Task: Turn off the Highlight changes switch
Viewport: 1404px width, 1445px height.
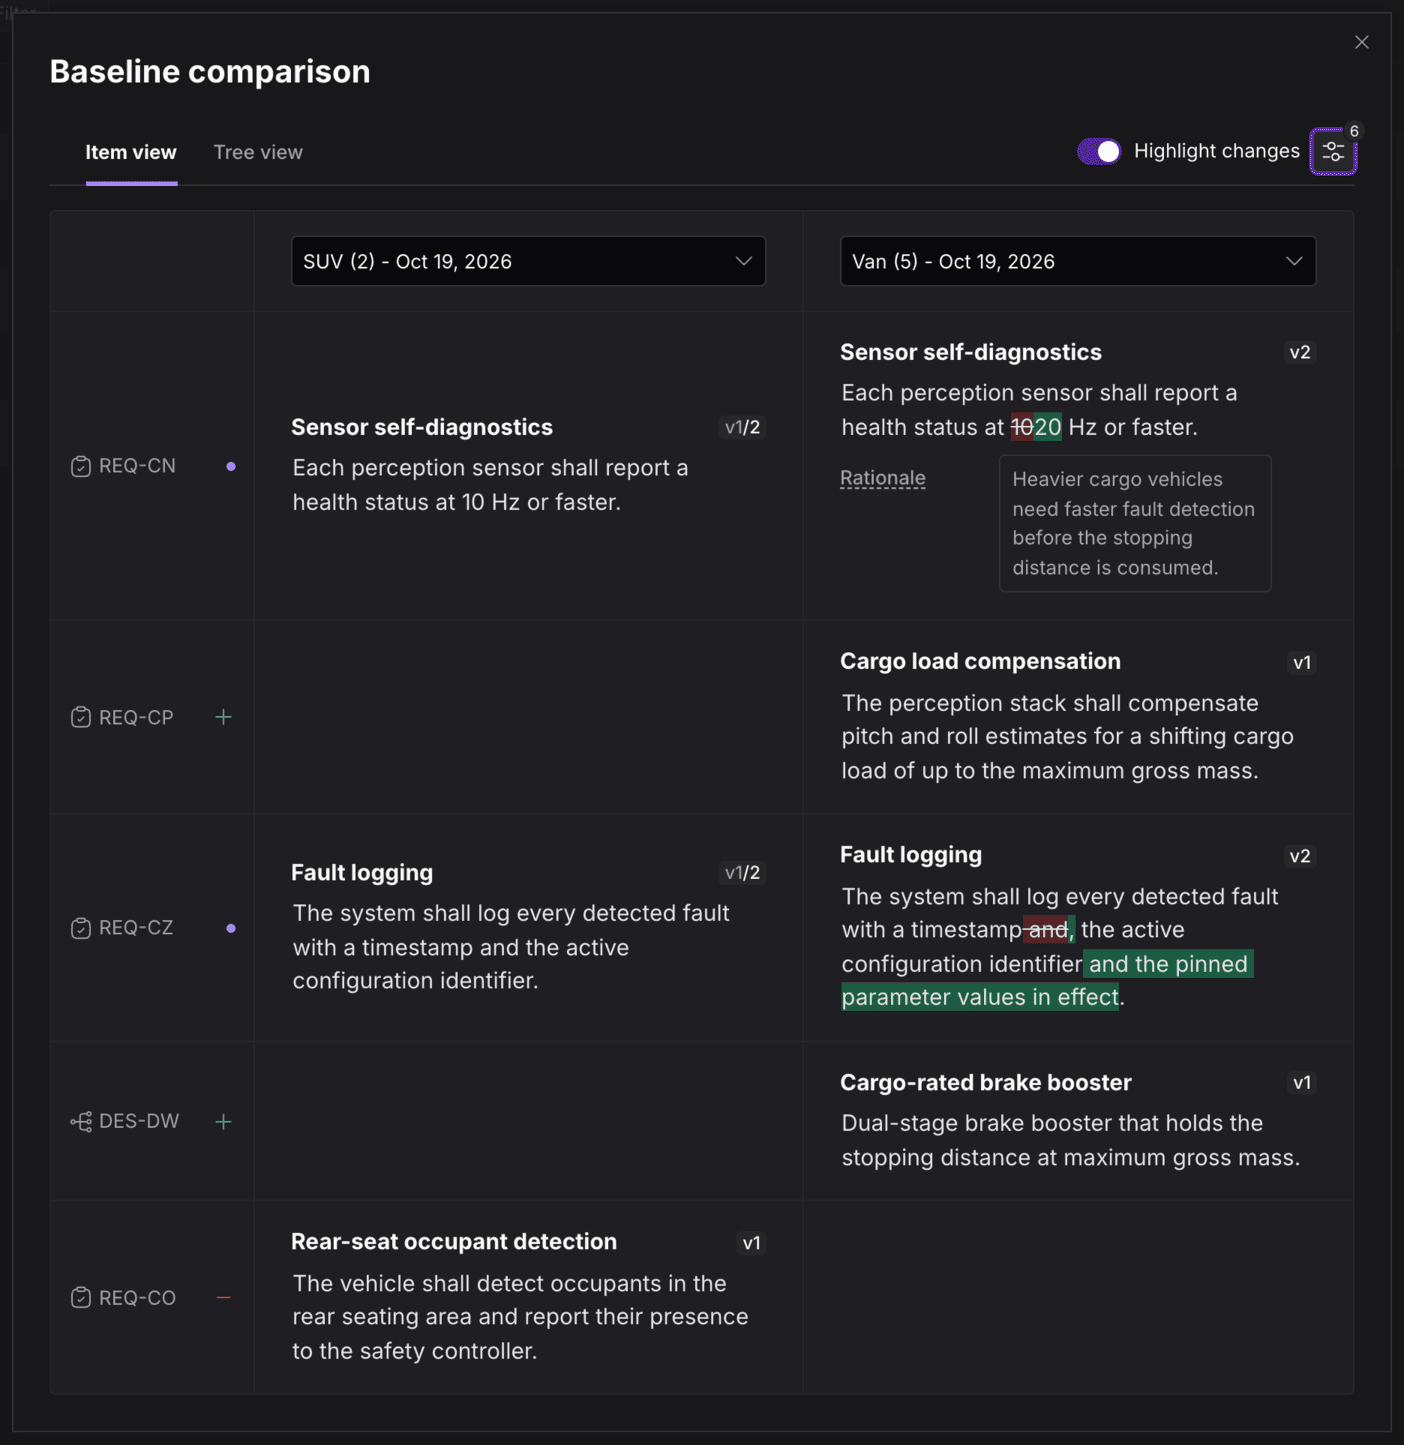Action: (1099, 151)
